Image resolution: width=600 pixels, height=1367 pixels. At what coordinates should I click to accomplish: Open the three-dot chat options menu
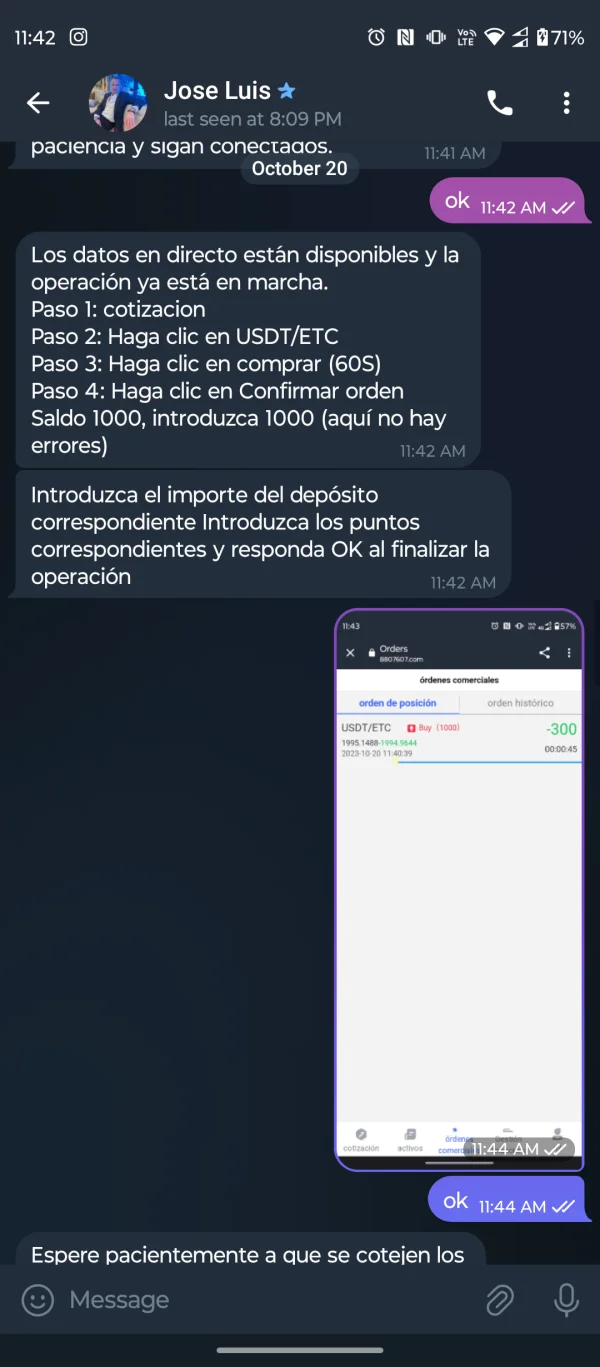[x=566, y=102]
